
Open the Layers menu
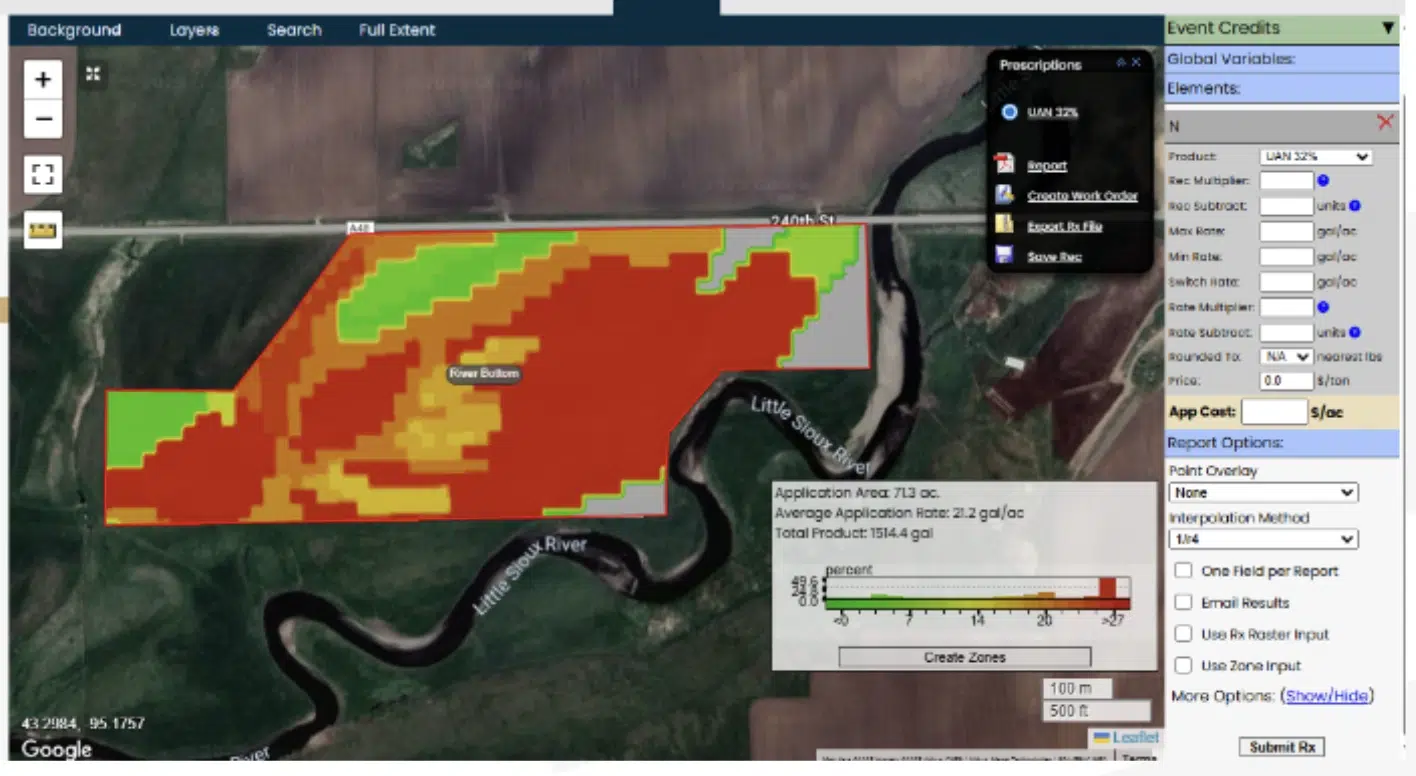(x=193, y=30)
